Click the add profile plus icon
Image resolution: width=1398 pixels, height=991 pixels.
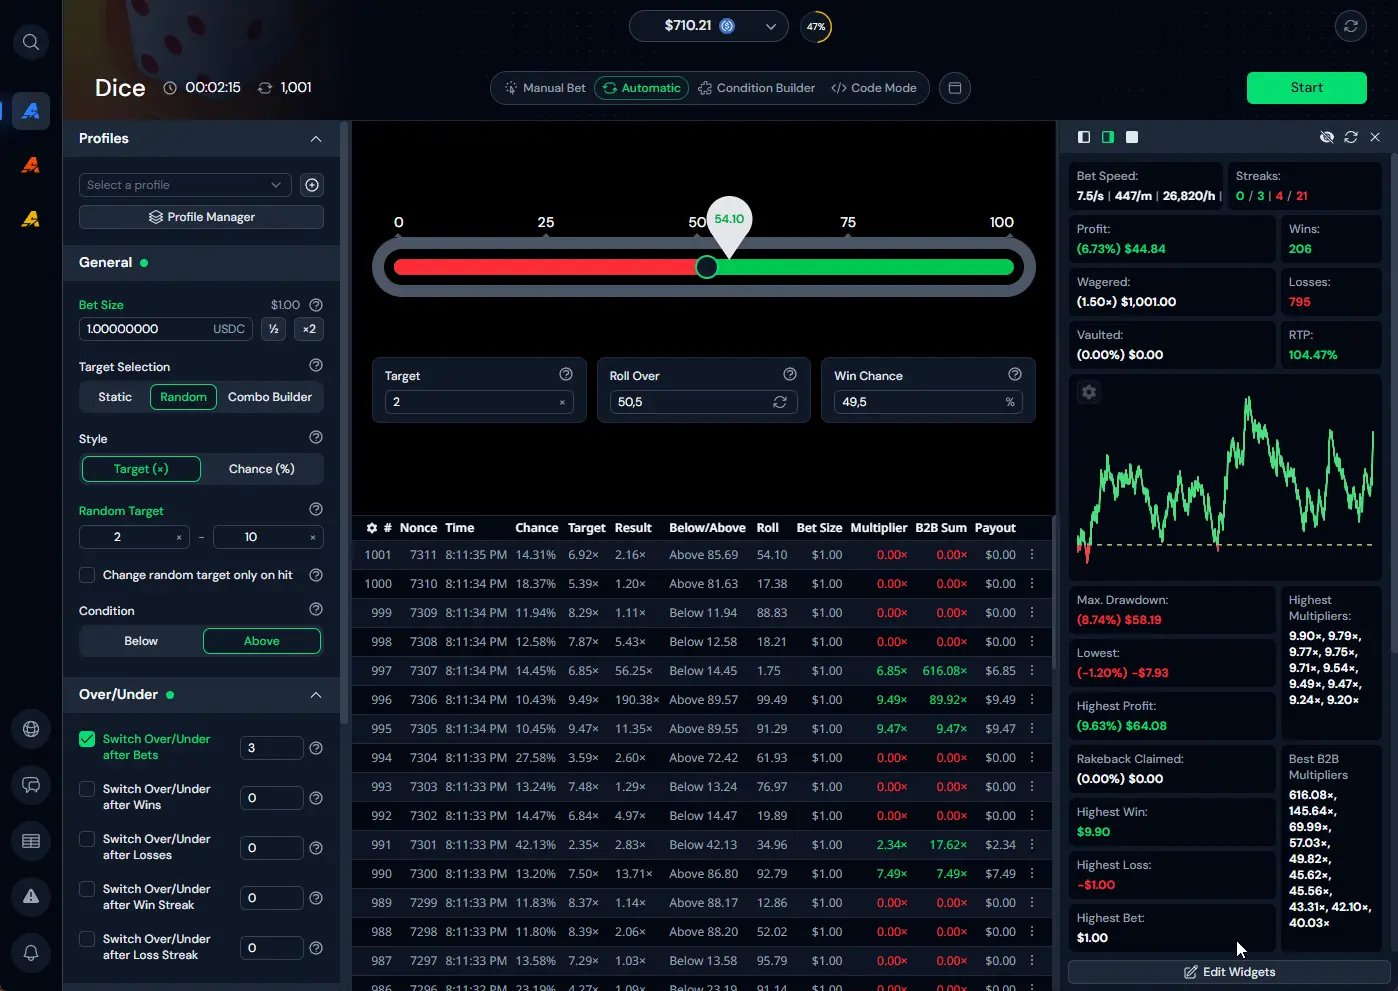[x=312, y=185]
